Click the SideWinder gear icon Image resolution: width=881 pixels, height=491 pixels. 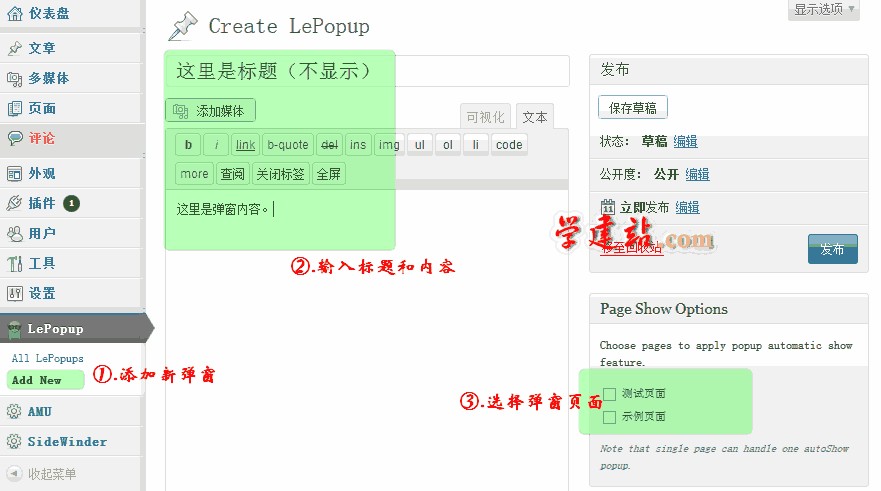pyautogui.click(x=14, y=442)
